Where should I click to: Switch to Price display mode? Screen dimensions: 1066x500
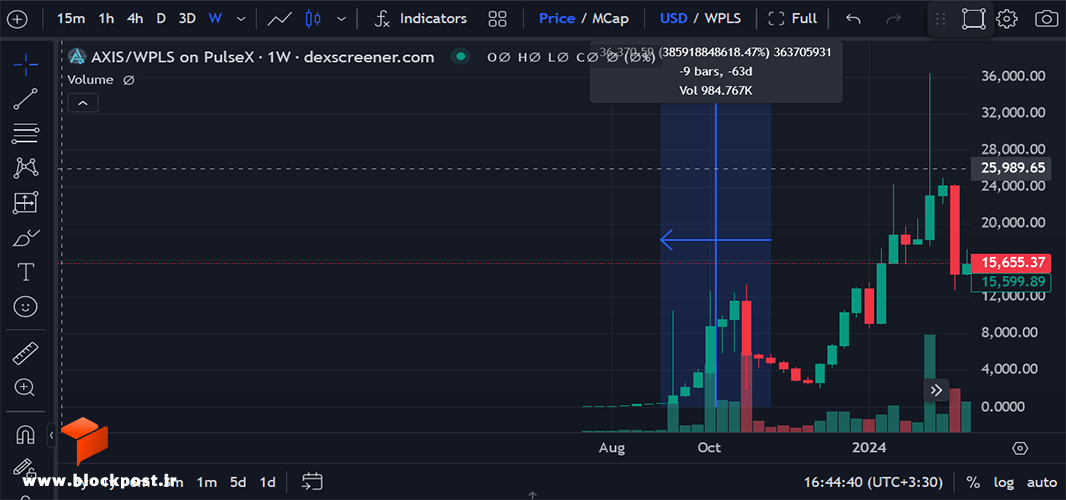click(557, 19)
